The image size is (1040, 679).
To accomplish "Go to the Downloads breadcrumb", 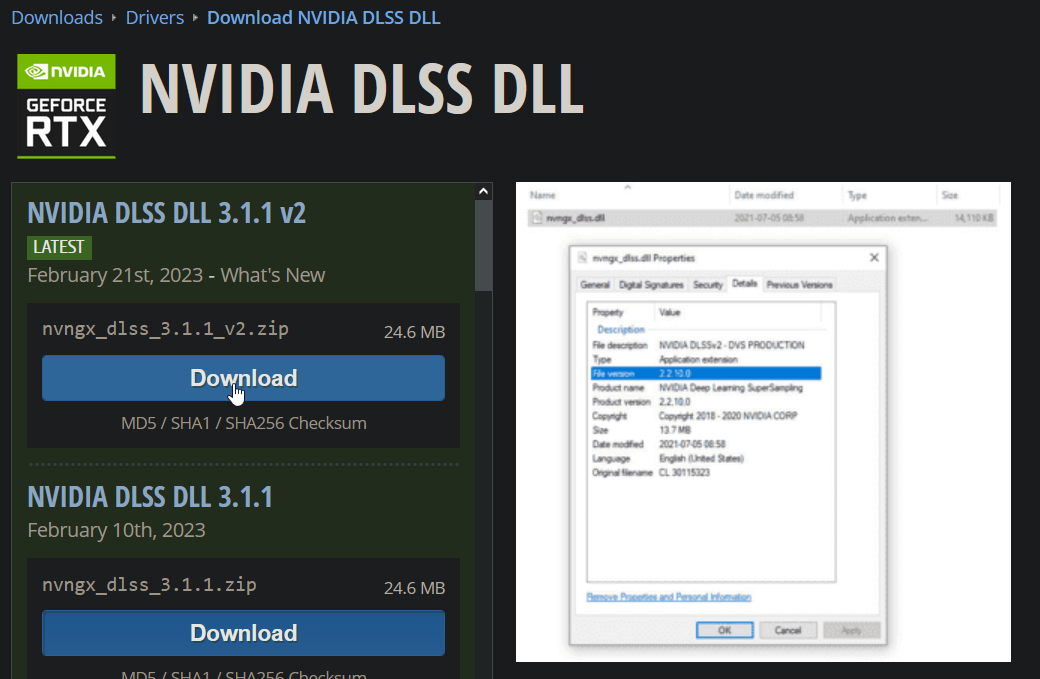I will tap(57, 17).
